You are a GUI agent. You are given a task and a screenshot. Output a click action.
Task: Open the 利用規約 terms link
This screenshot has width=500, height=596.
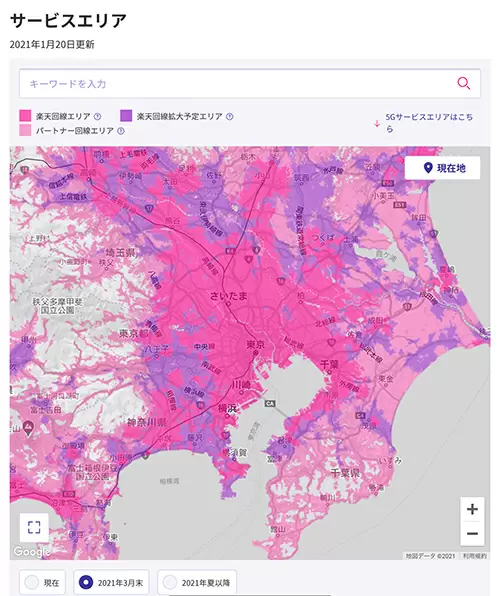(474, 556)
